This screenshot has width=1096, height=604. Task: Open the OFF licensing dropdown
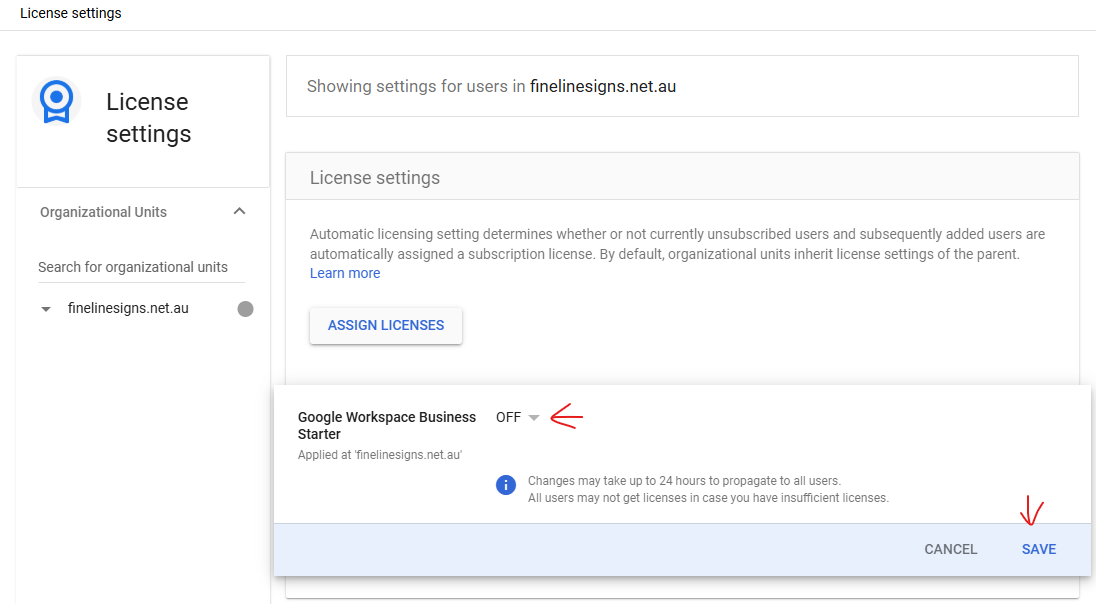pos(517,418)
